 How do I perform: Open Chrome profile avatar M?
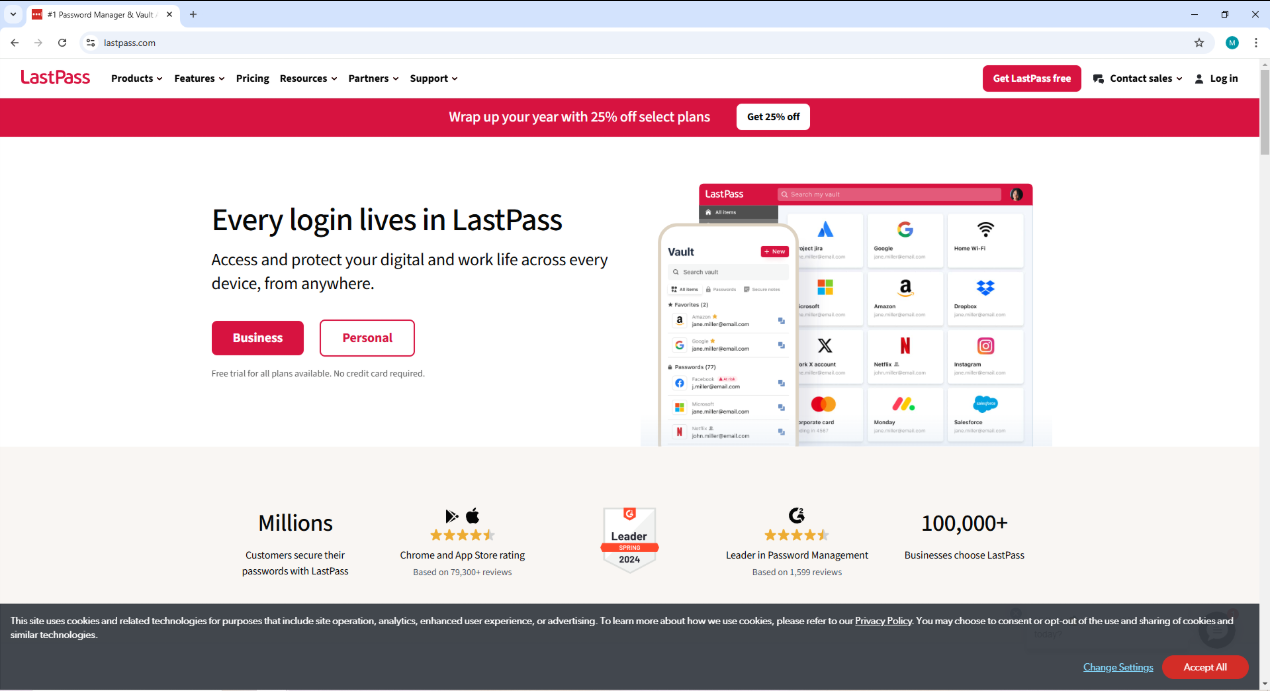[x=1232, y=43]
